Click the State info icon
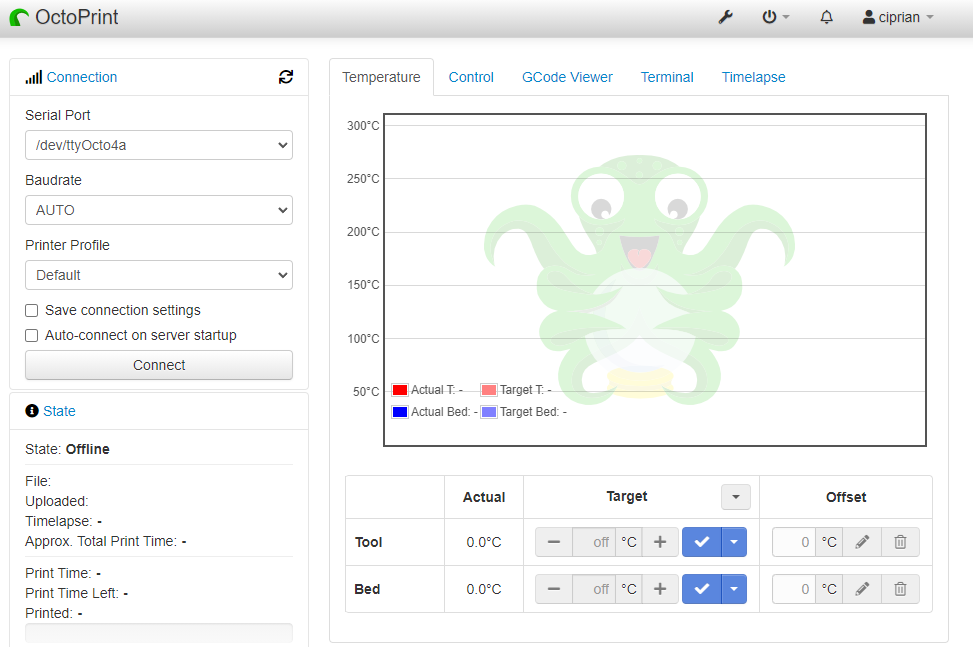This screenshot has height=647, width=973. [32, 411]
